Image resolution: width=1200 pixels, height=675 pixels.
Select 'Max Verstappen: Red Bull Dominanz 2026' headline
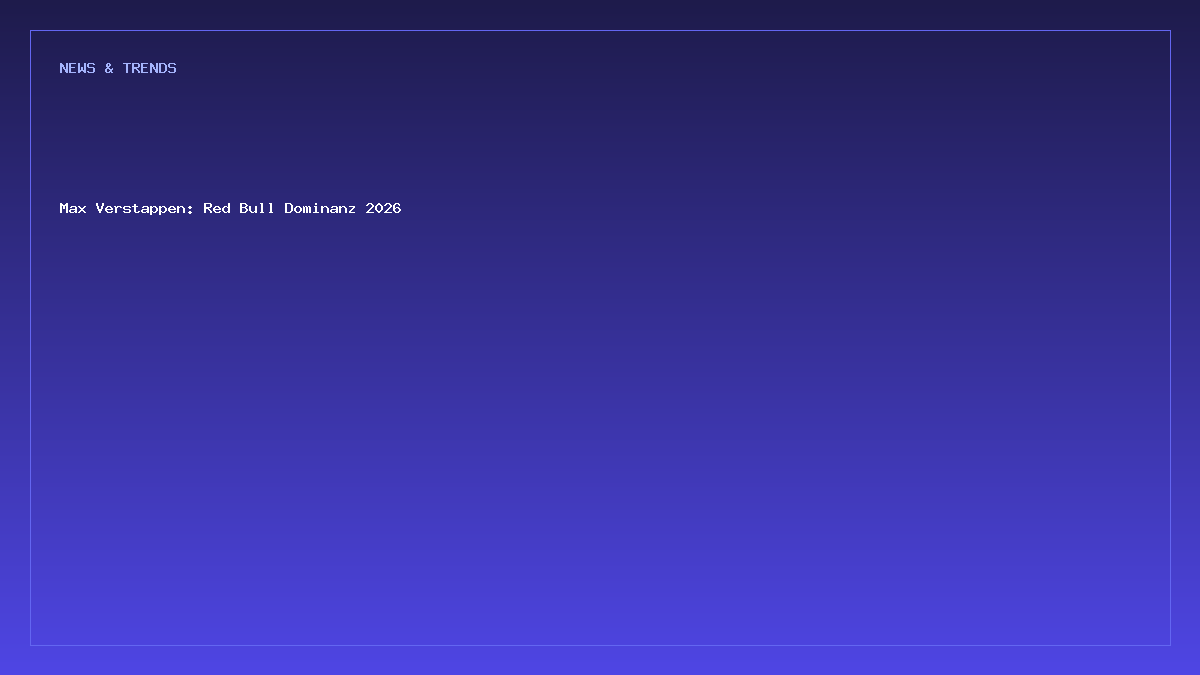tap(230, 208)
